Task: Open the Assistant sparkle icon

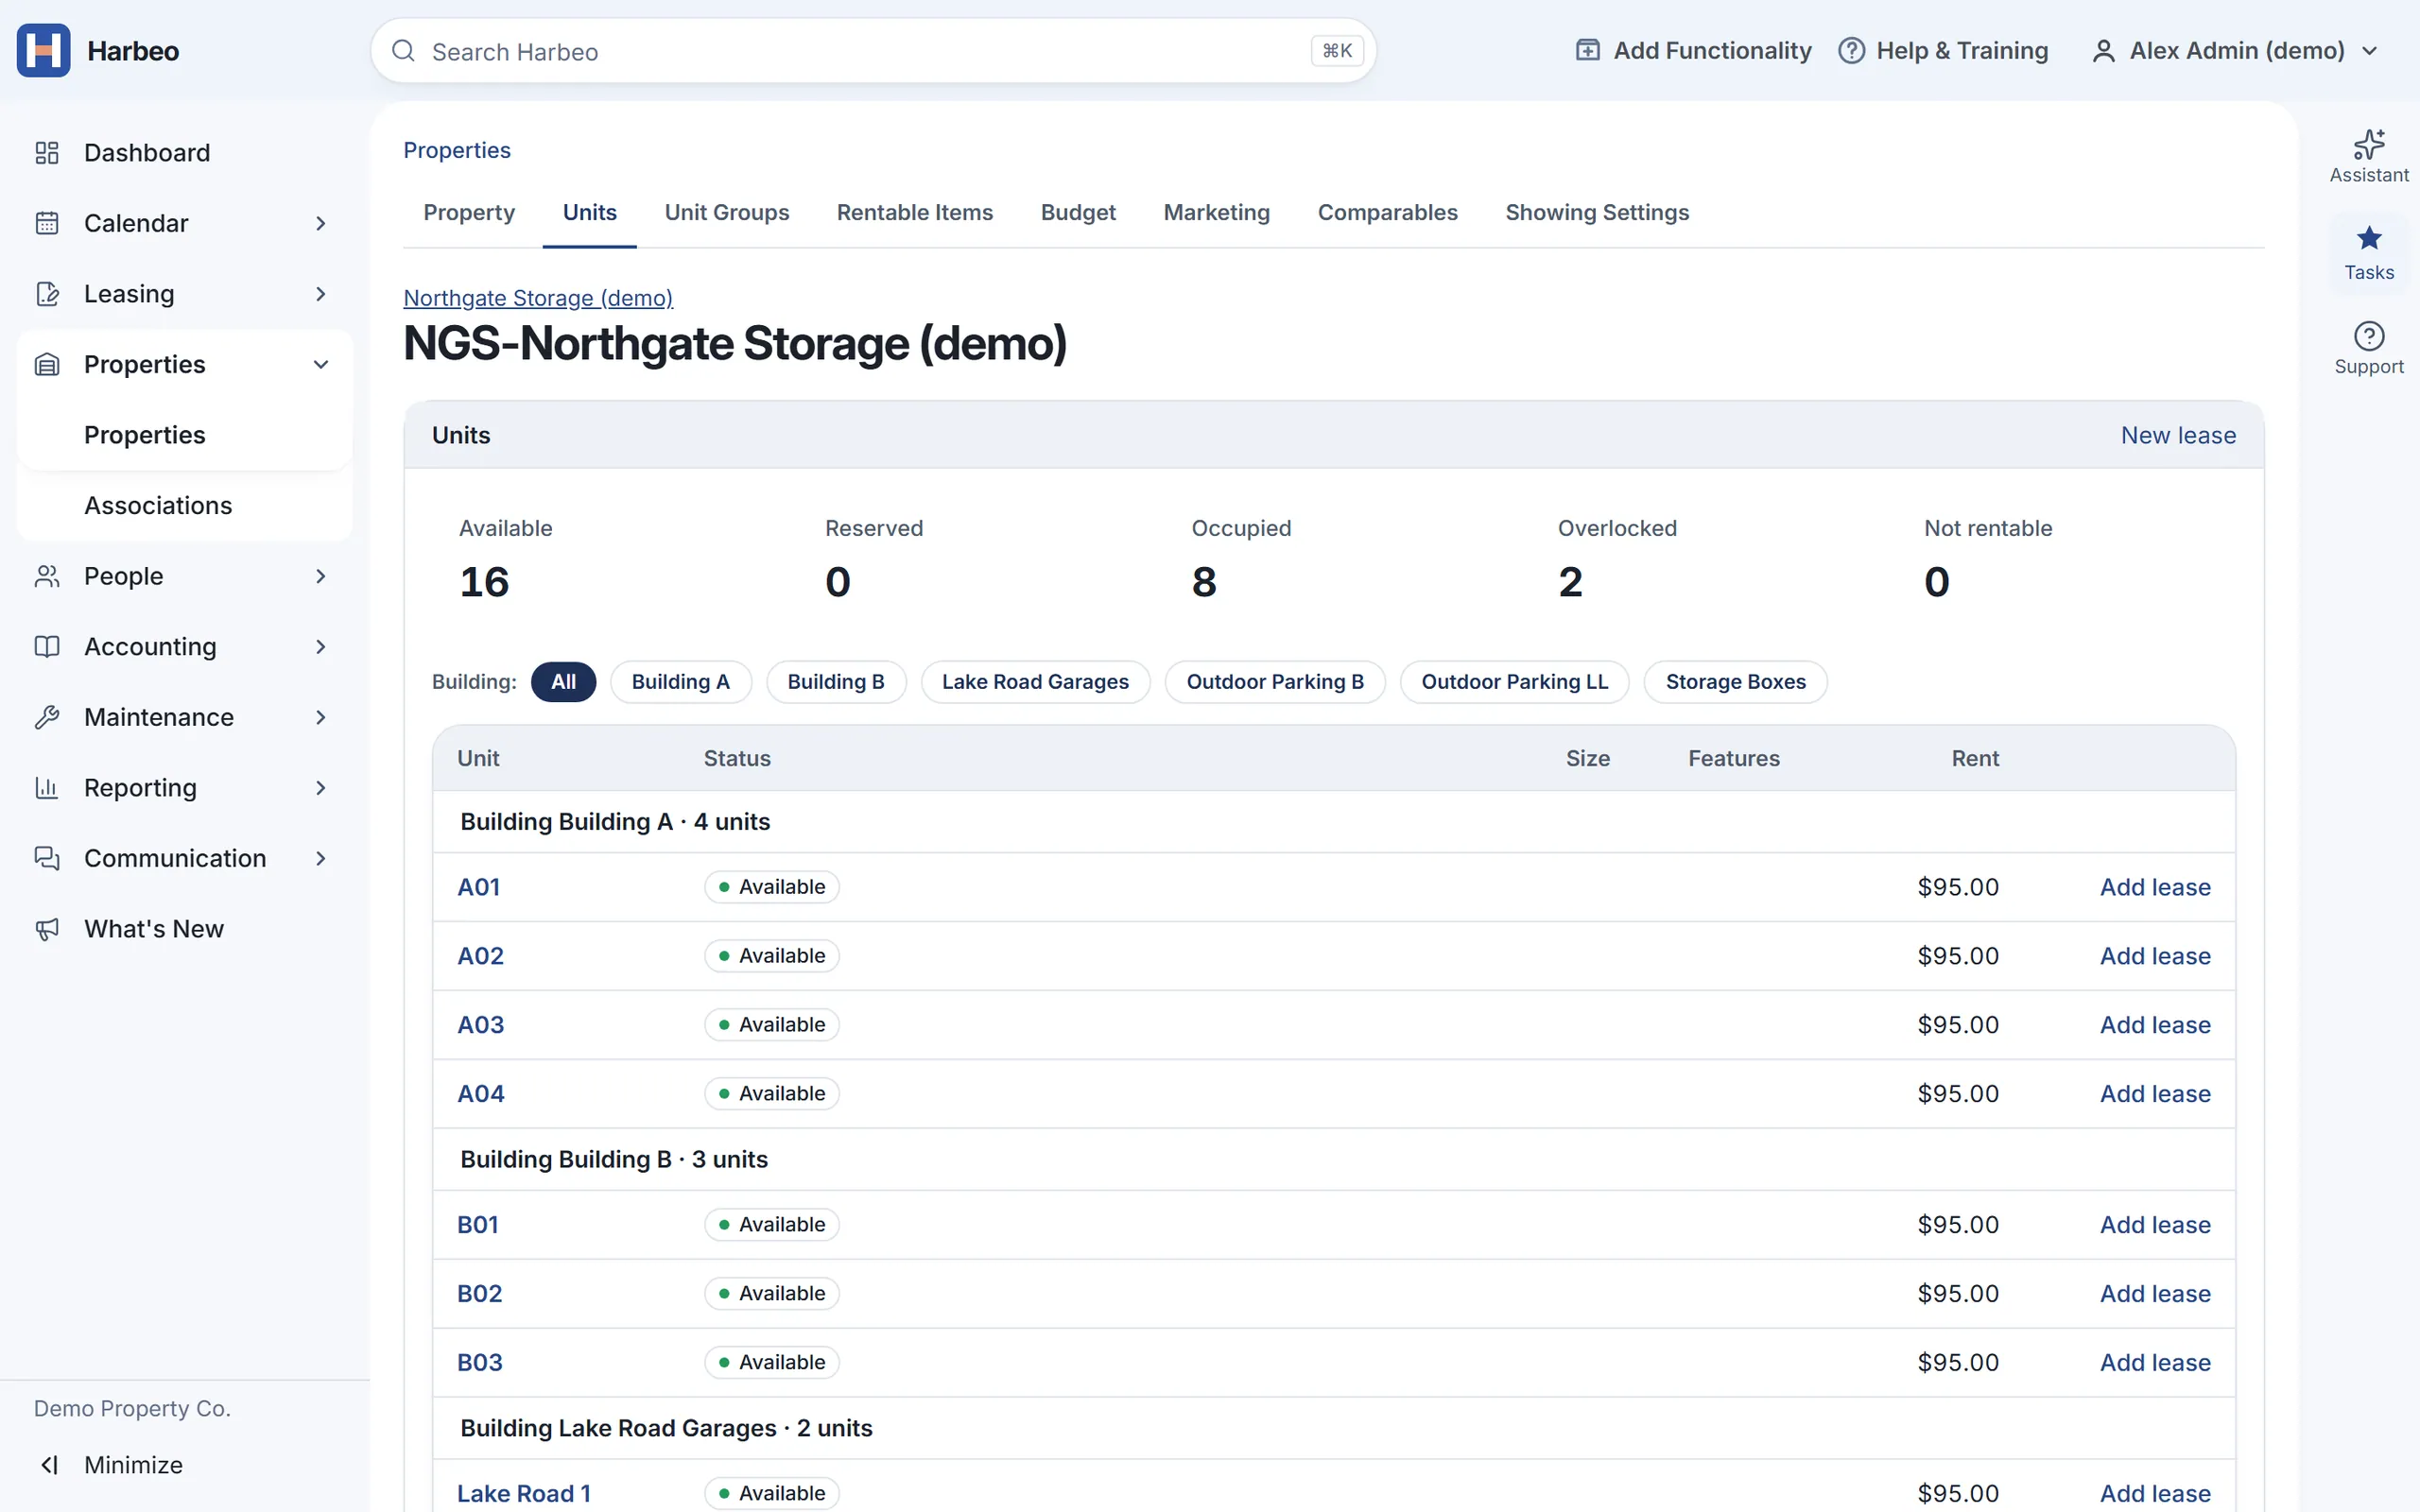Action: coord(2369,145)
